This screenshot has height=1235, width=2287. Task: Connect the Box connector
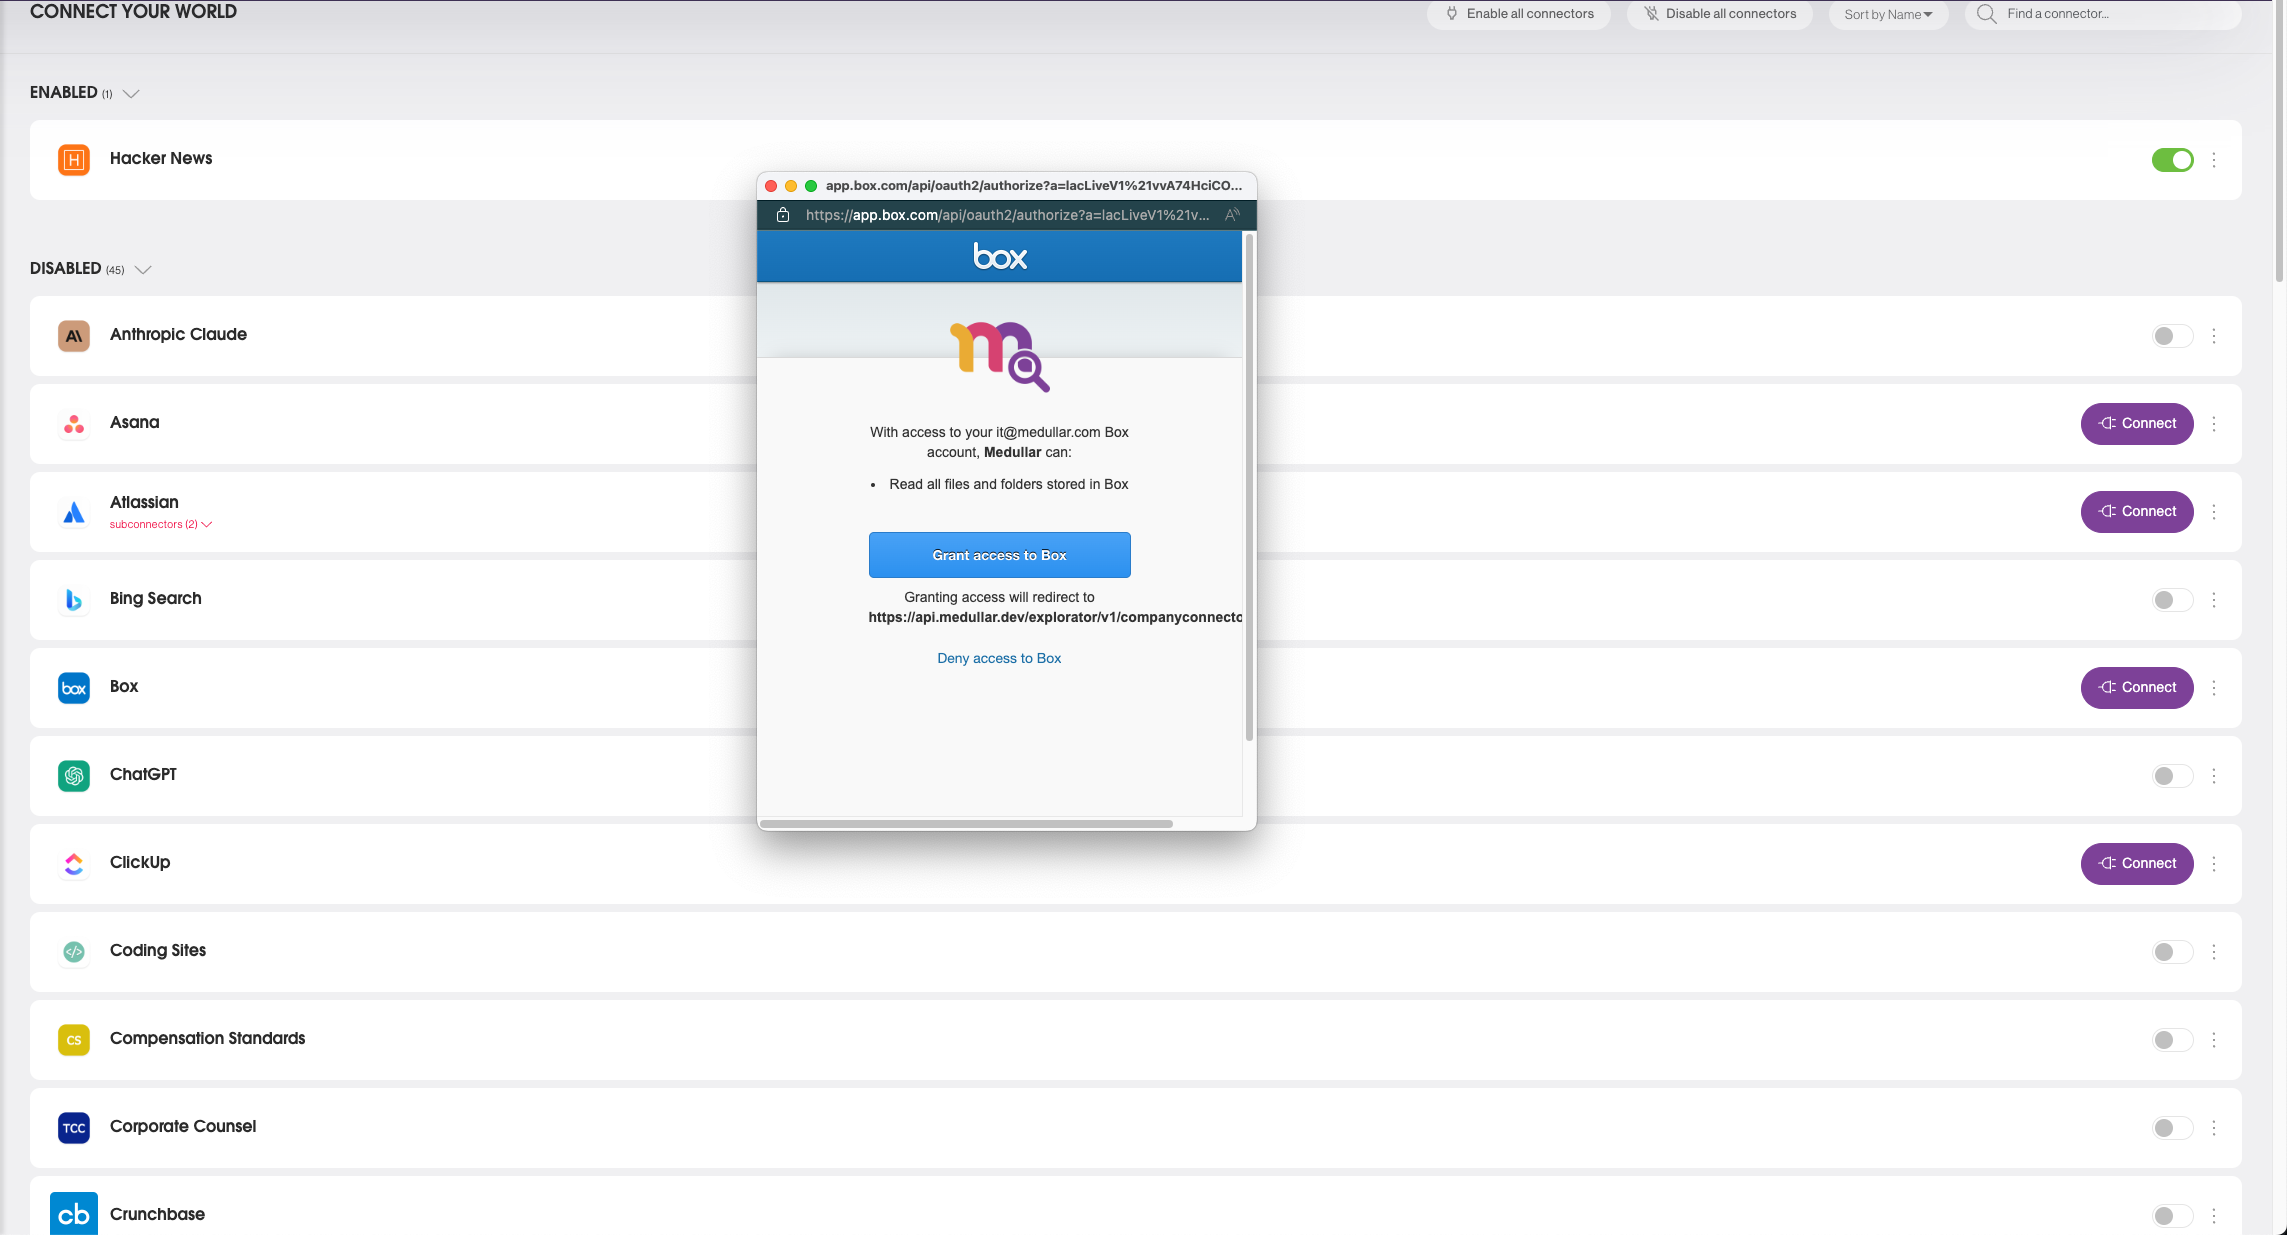2137,688
